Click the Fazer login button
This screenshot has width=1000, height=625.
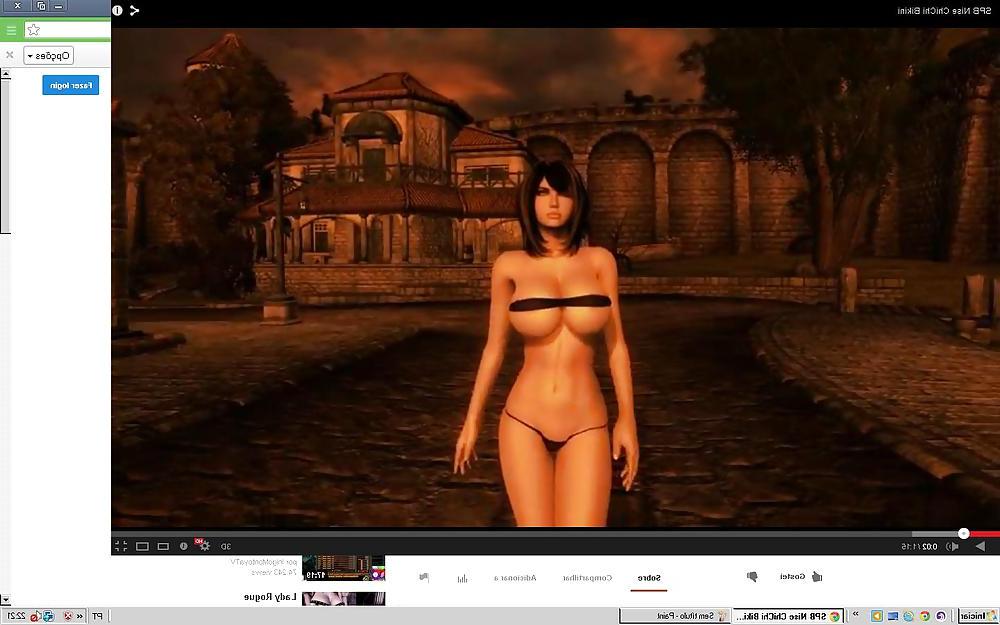point(70,85)
